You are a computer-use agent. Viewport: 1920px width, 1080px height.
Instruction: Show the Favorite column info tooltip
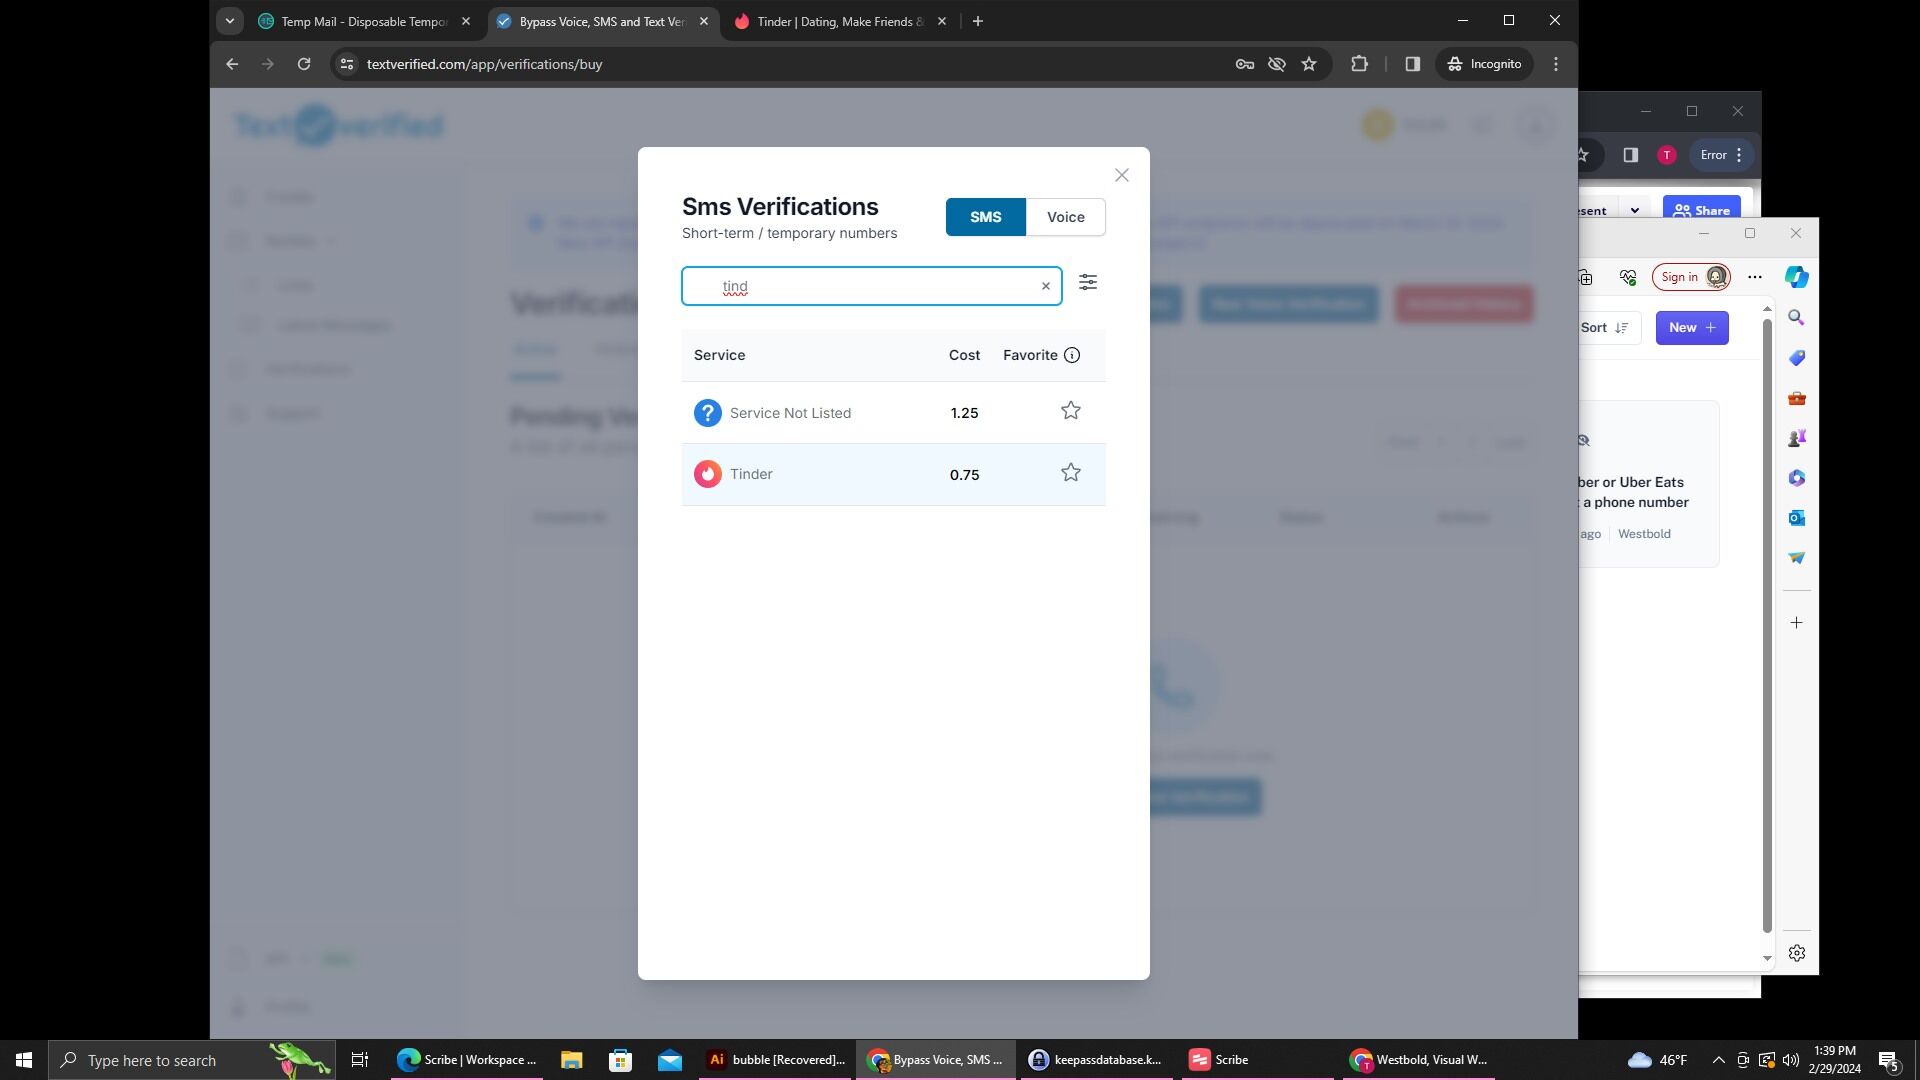tap(1072, 355)
